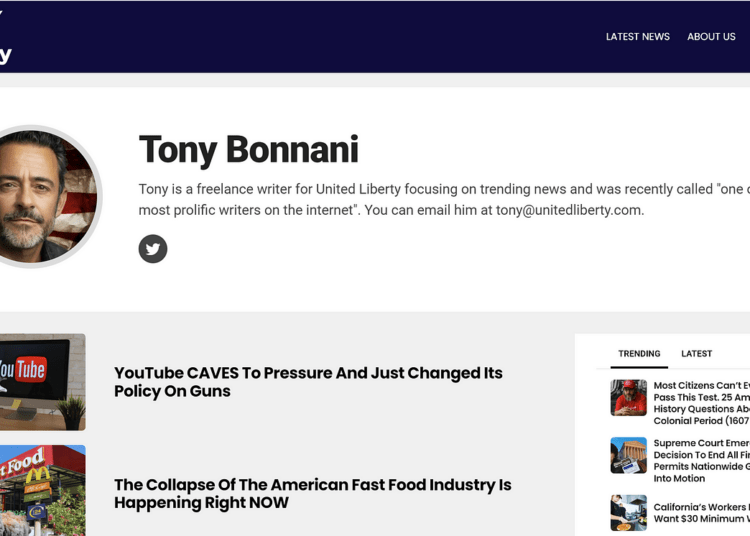Viewport: 750px width, 536px height.
Task: Click the Tony Bonnani author name heading
Action: point(248,150)
